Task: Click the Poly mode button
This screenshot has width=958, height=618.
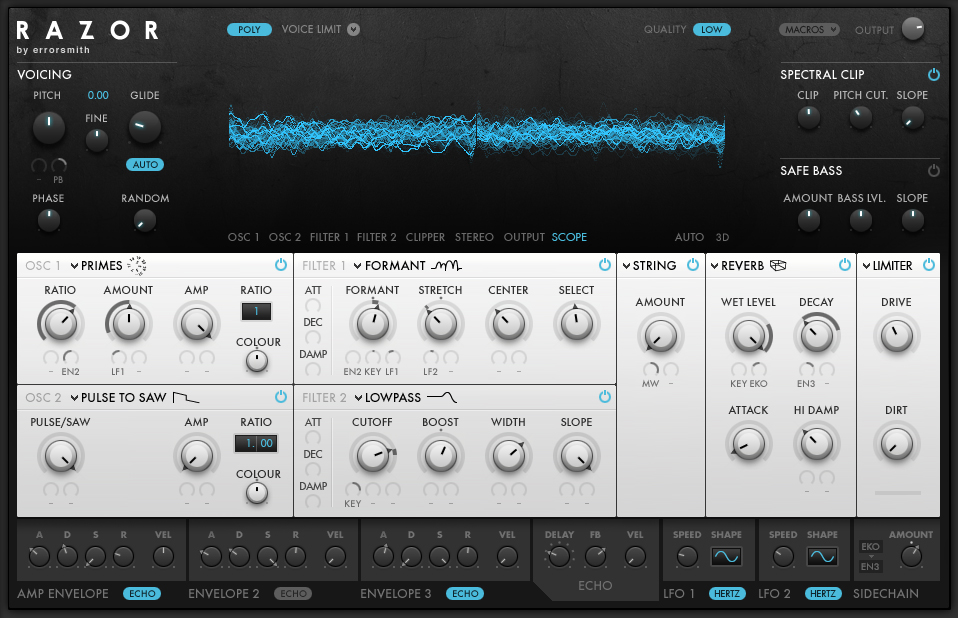Action: coord(249,29)
